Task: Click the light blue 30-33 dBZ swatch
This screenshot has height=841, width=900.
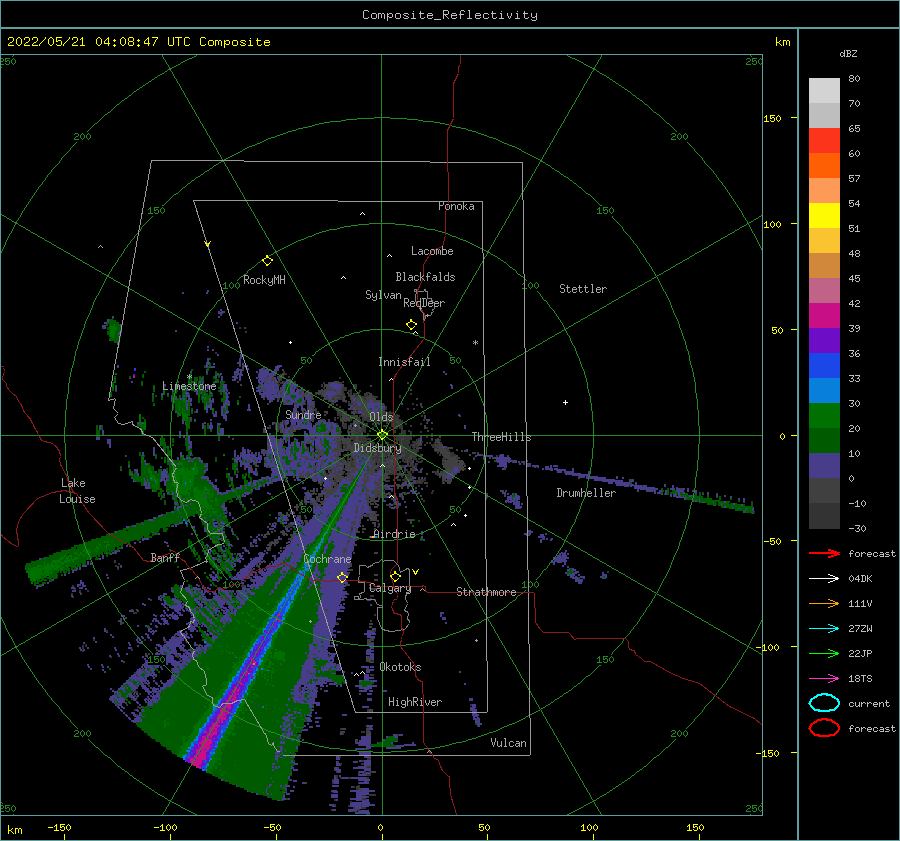Action: 824,390
